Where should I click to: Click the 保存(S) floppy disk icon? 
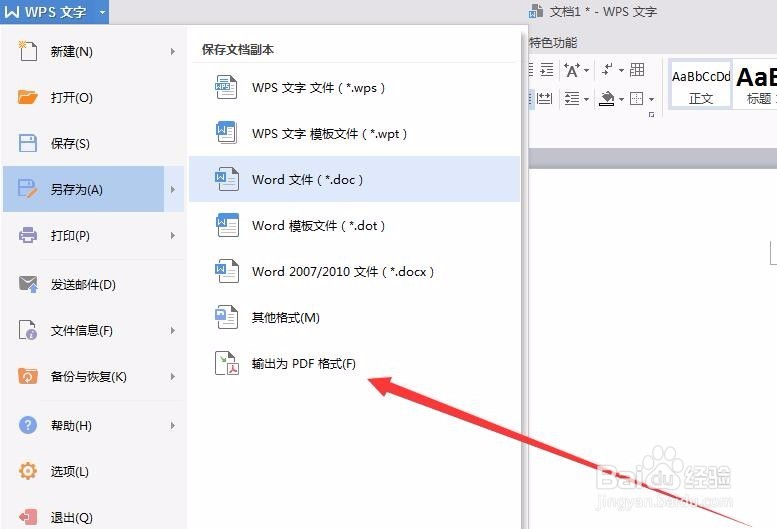[x=28, y=143]
